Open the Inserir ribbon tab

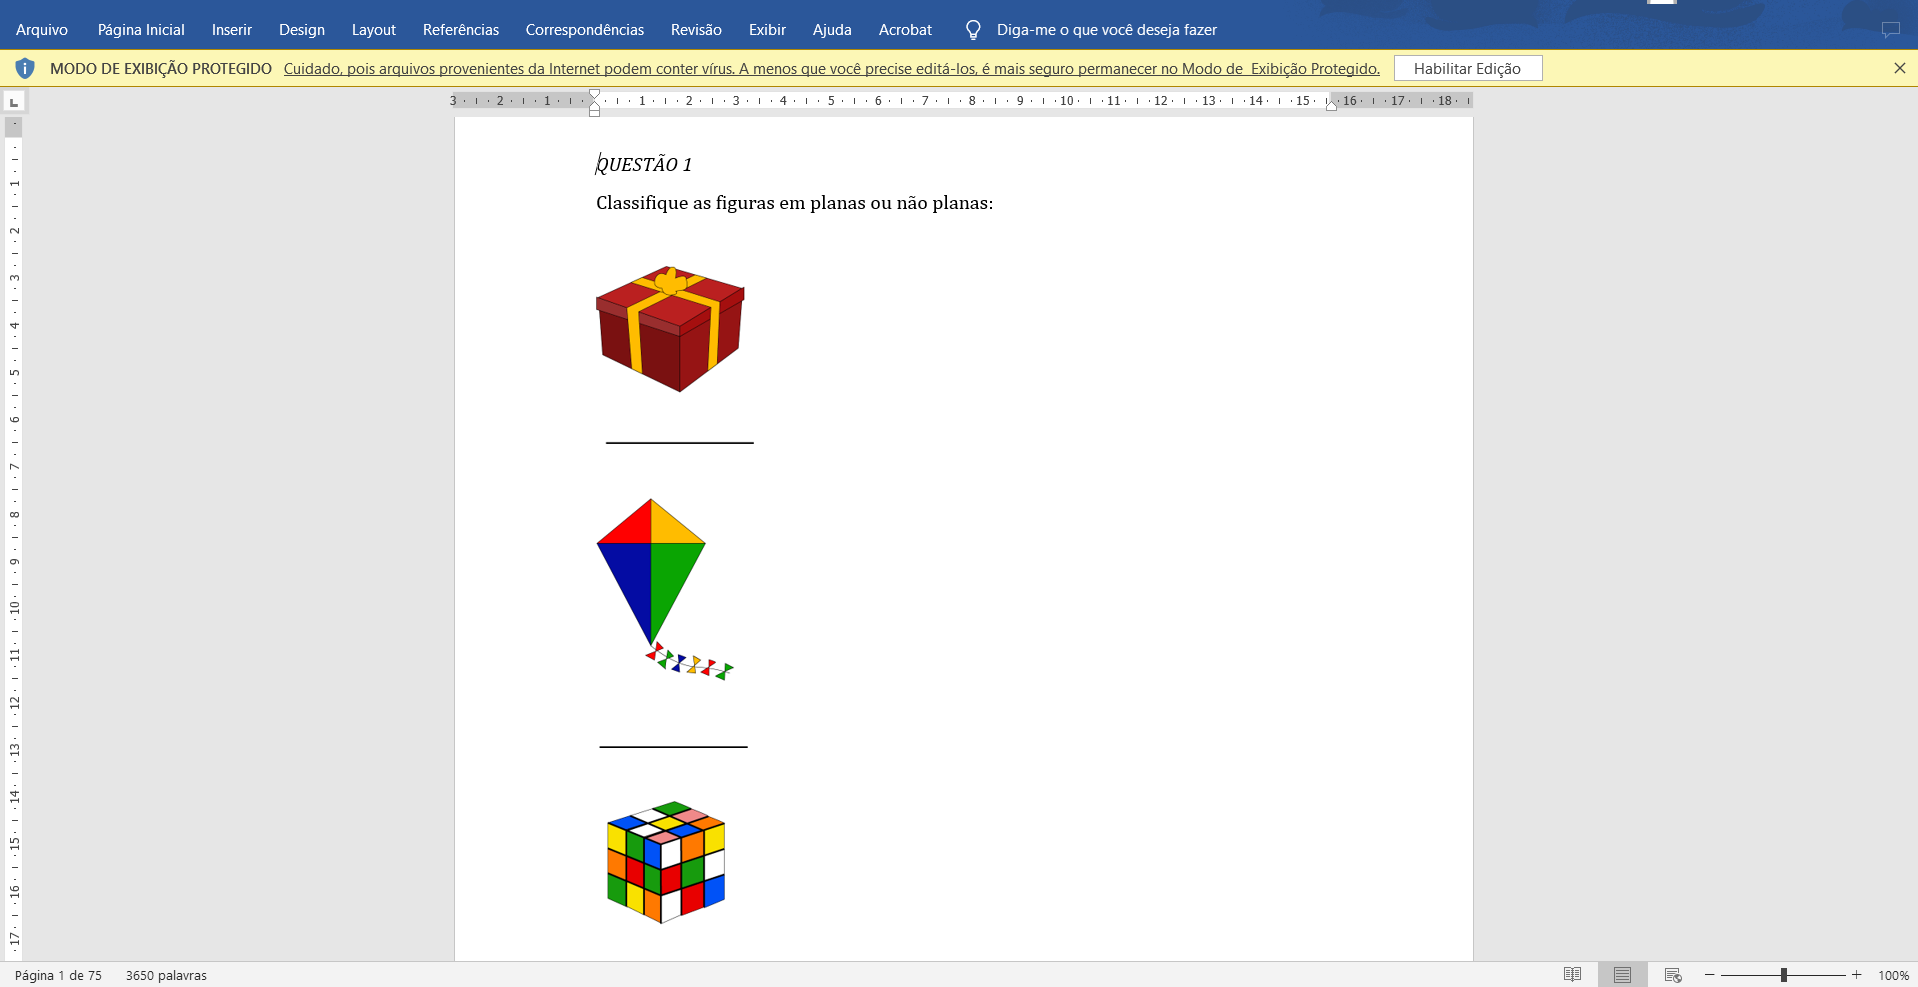[x=232, y=30]
